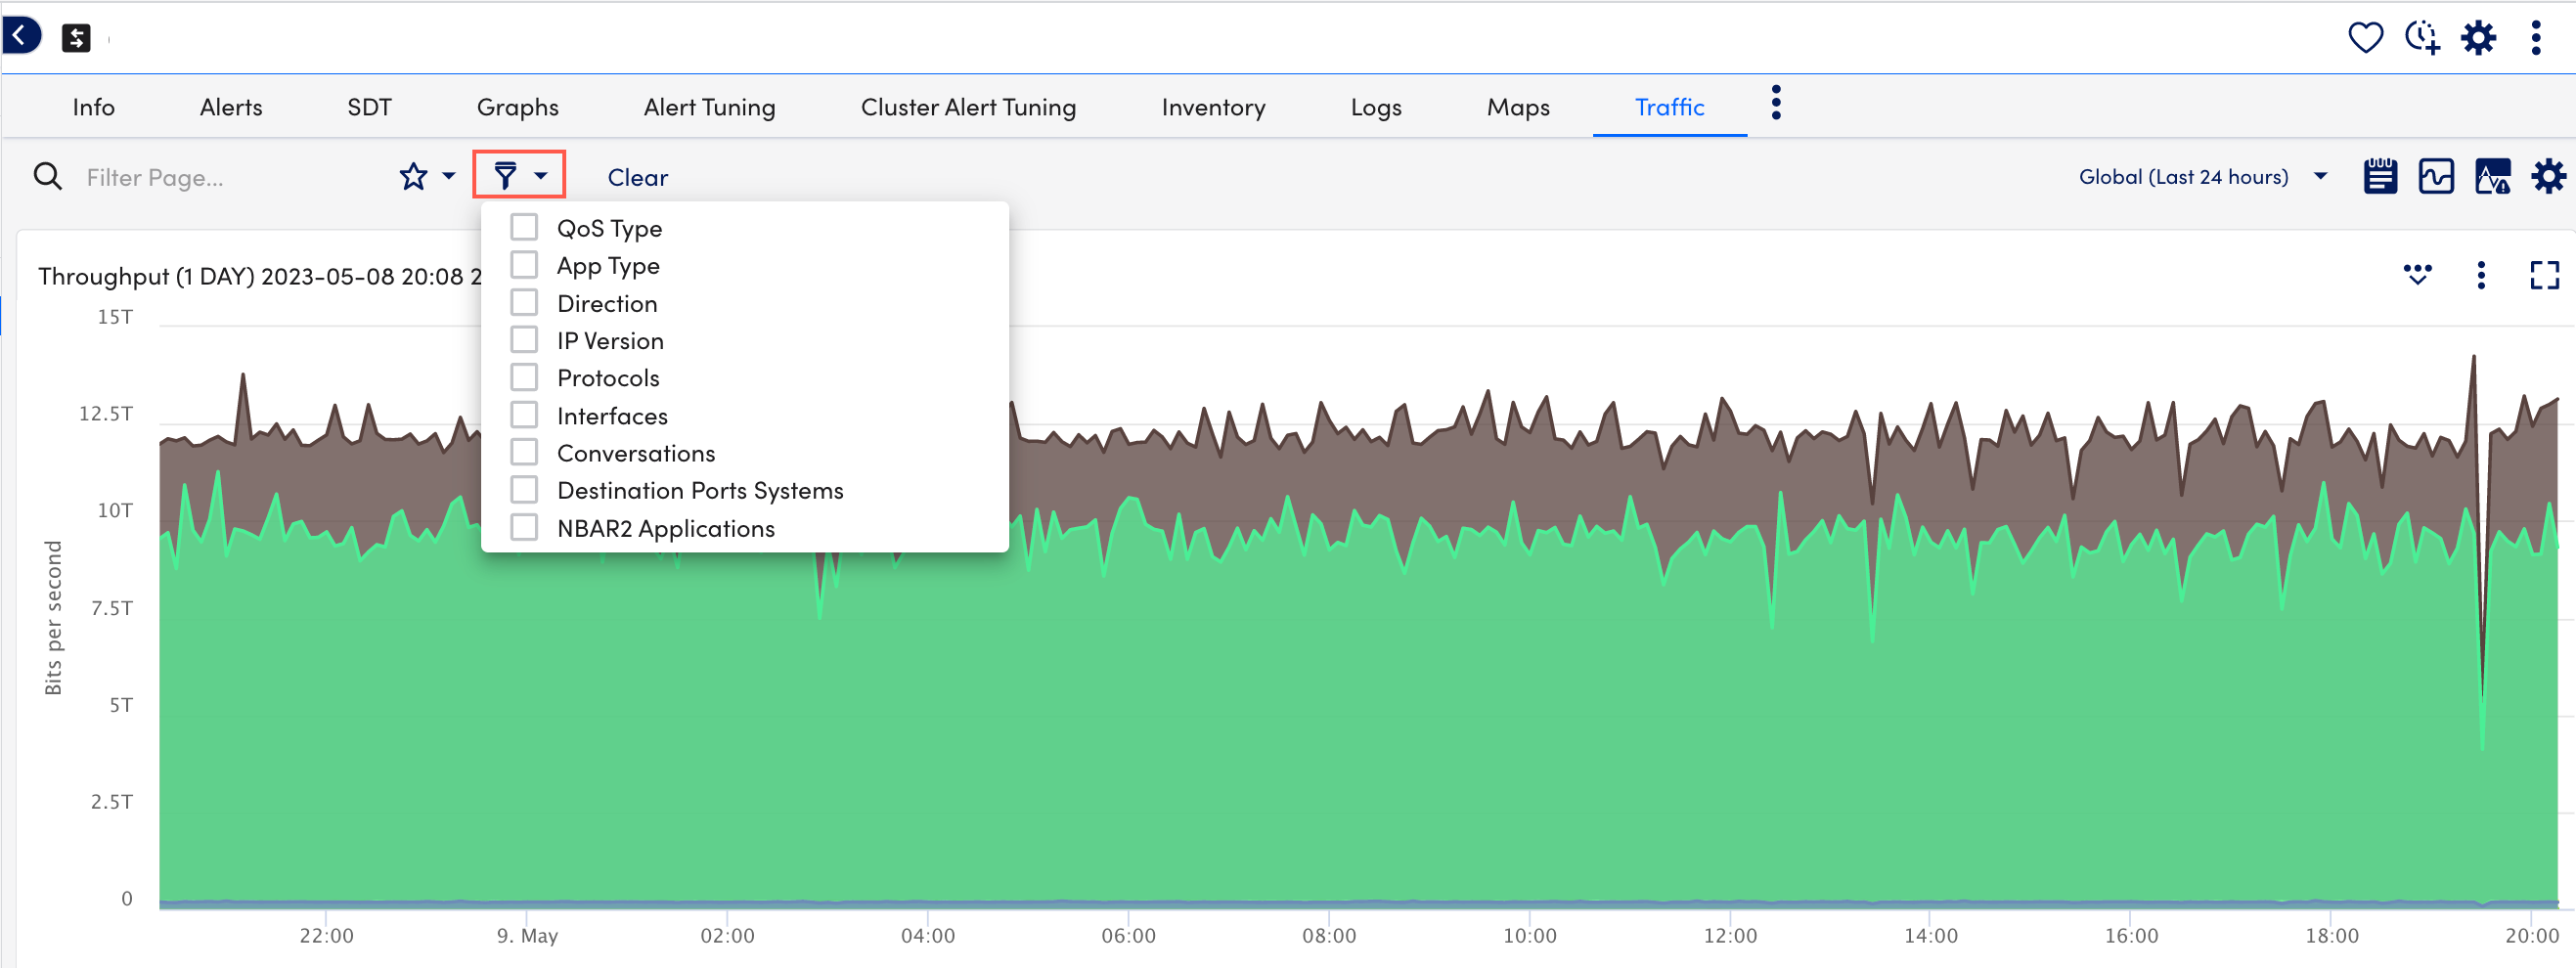
Task: Open the Inventory tab
Action: (1212, 107)
